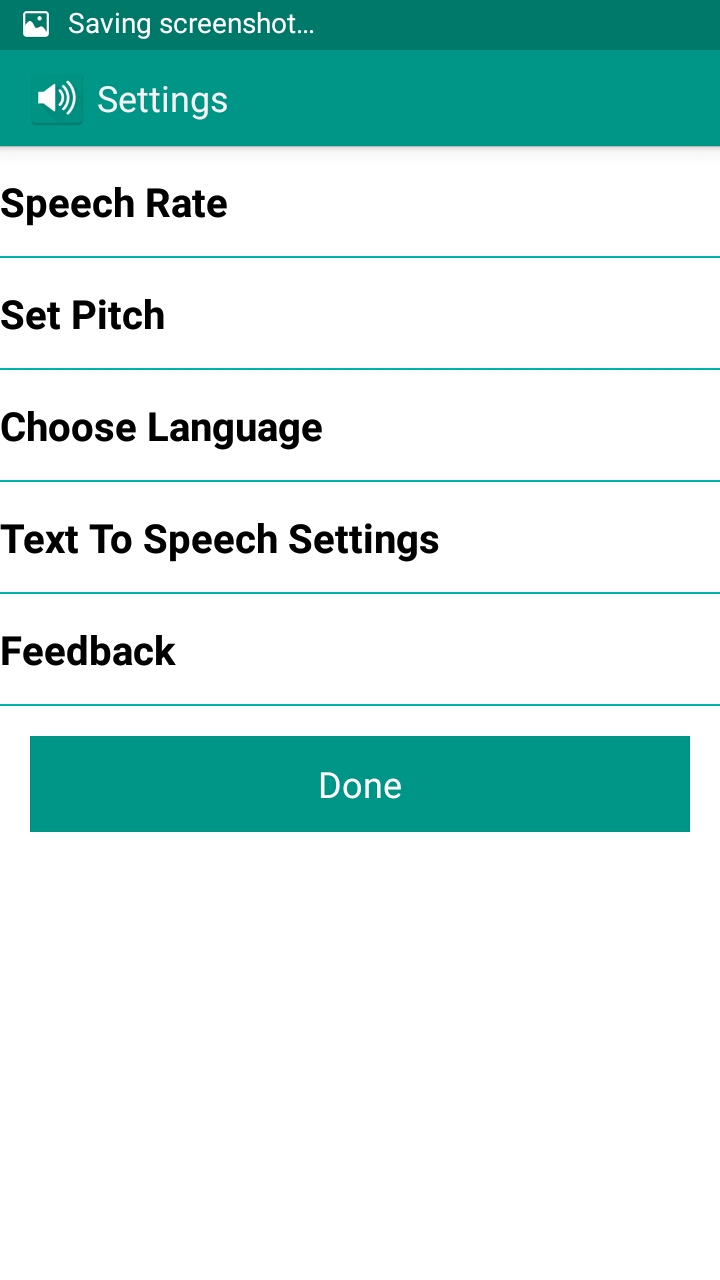Viewport: 720px width, 1280px height.
Task: Adjust speech speed via Speech Rate row
Action: [x=360, y=204]
